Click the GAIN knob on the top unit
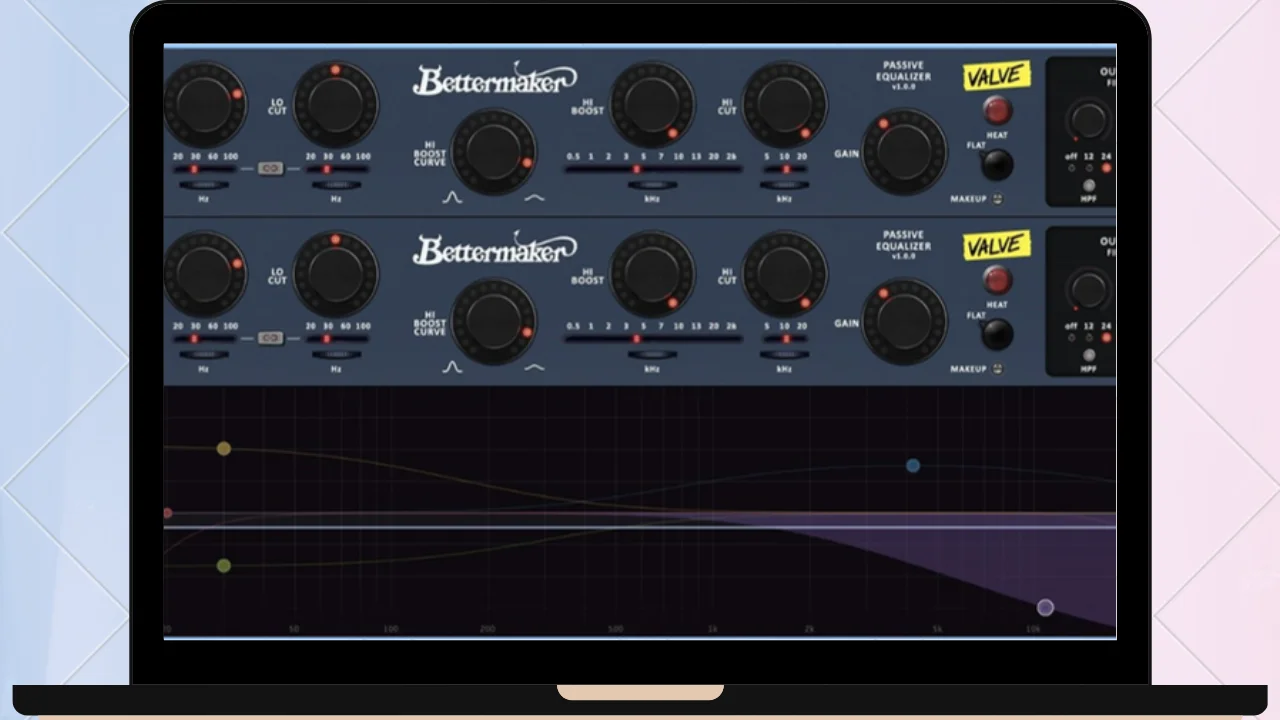 tap(904, 152)
